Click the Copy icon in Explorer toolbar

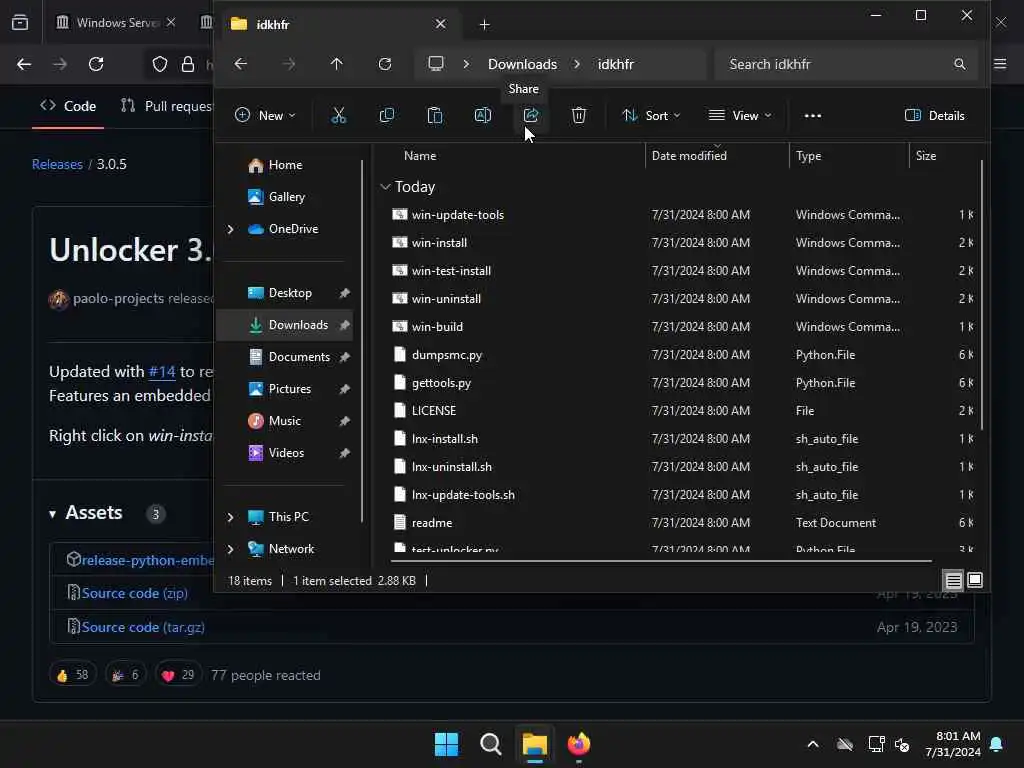pyautogui.click(x=387, y=116)
